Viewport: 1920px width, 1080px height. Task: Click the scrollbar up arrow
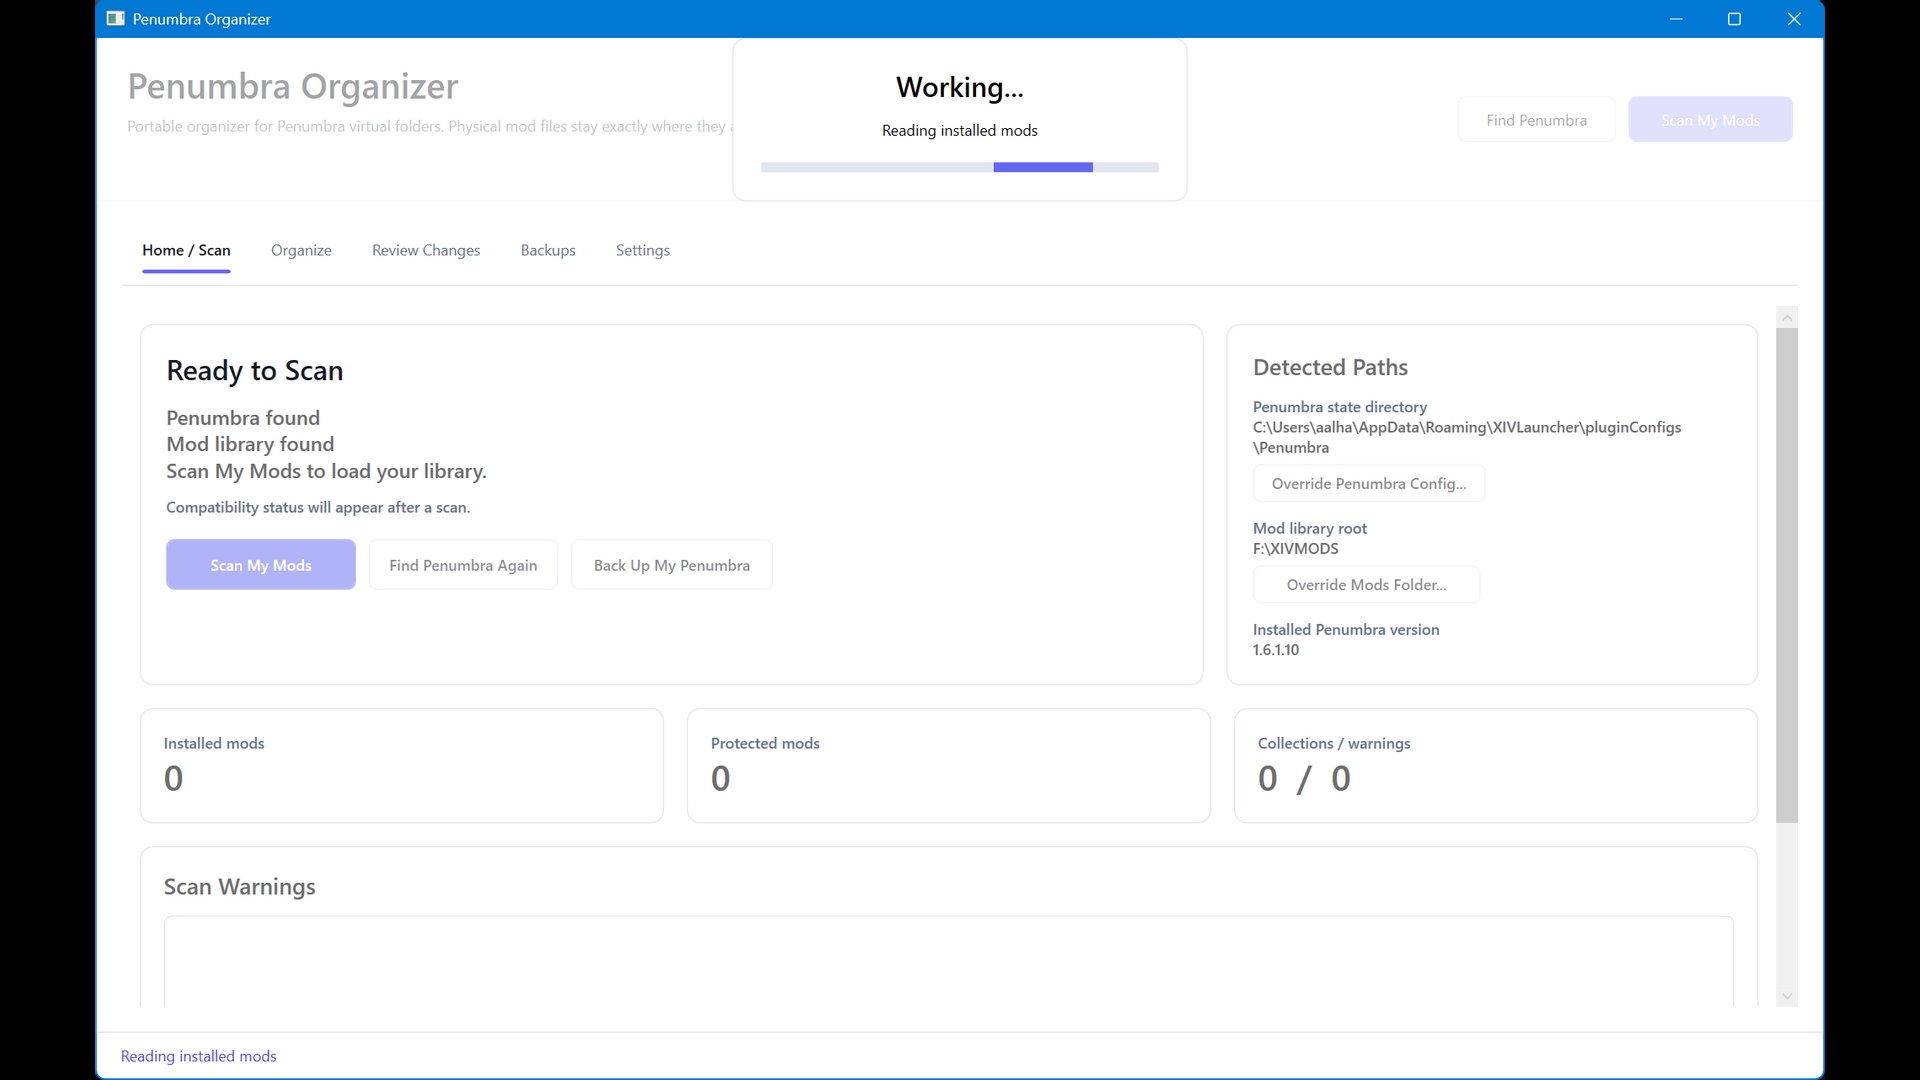click(x=1787, y=317)
